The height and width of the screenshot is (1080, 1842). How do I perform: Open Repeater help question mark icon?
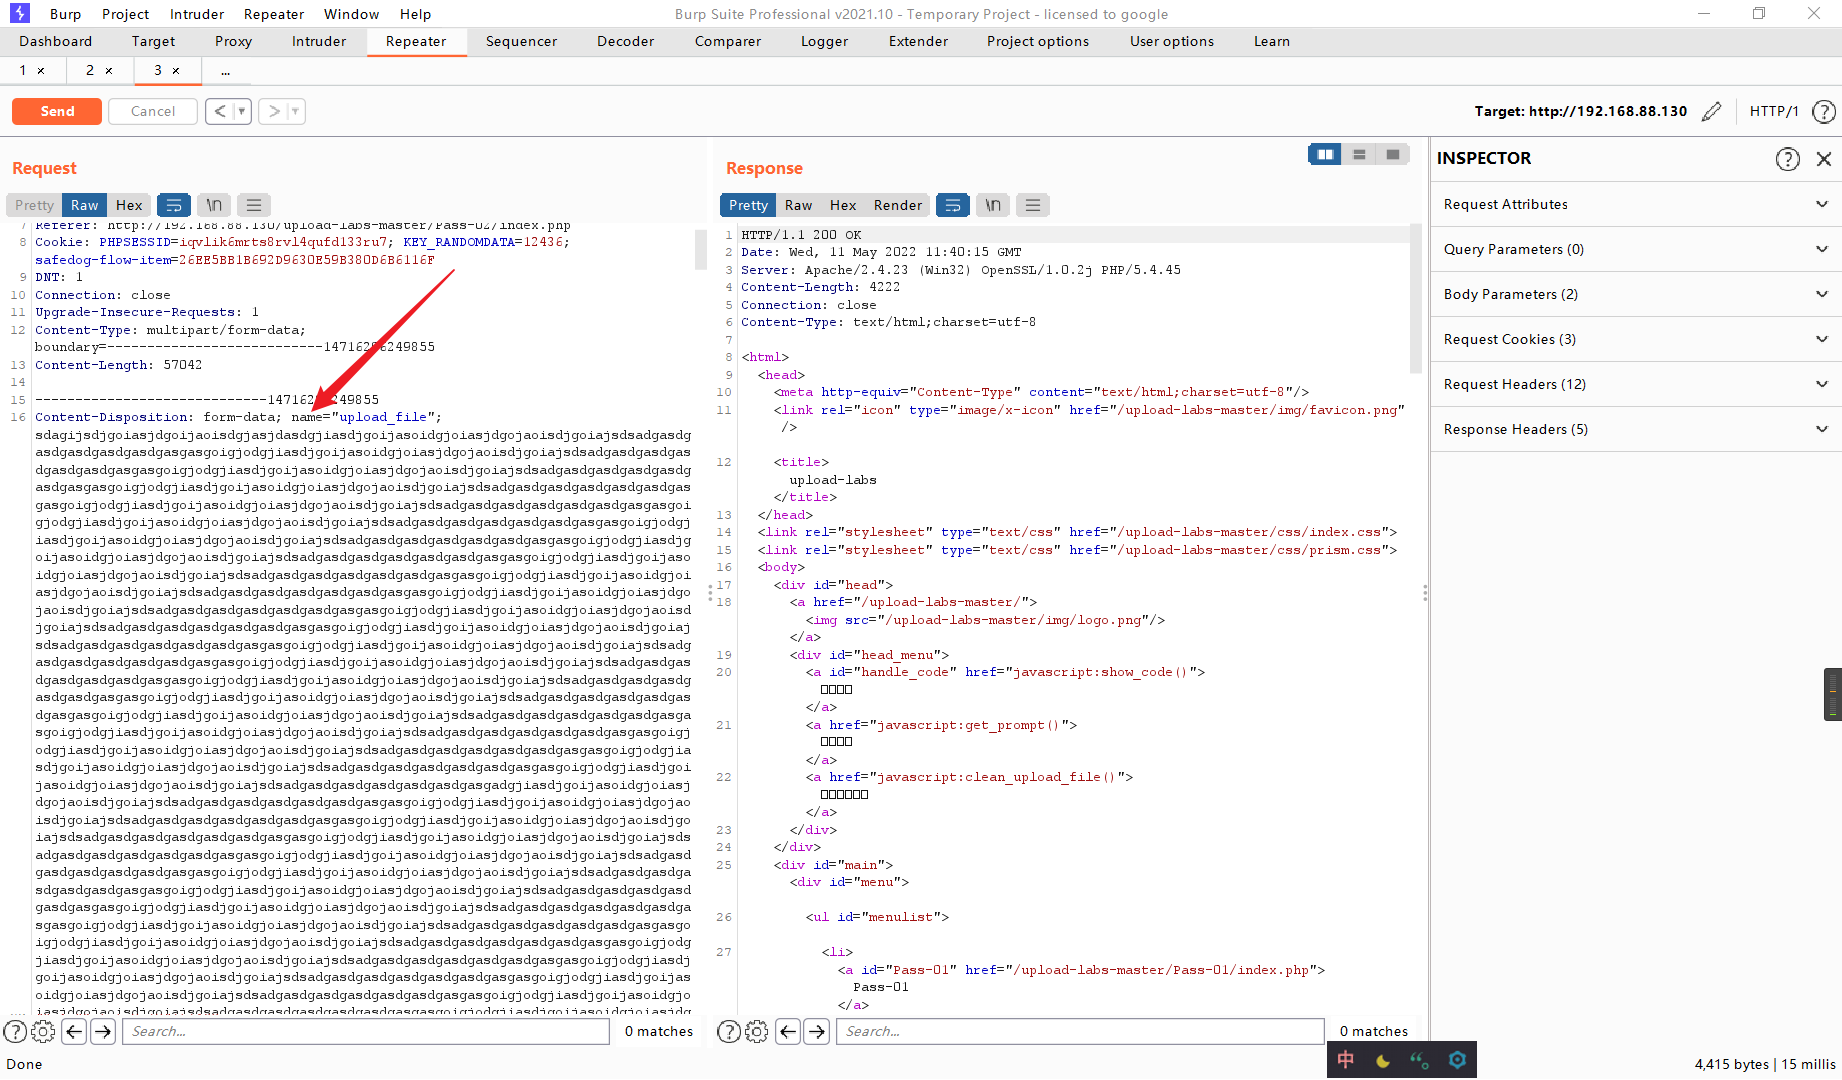click(x=1824, y=111)
